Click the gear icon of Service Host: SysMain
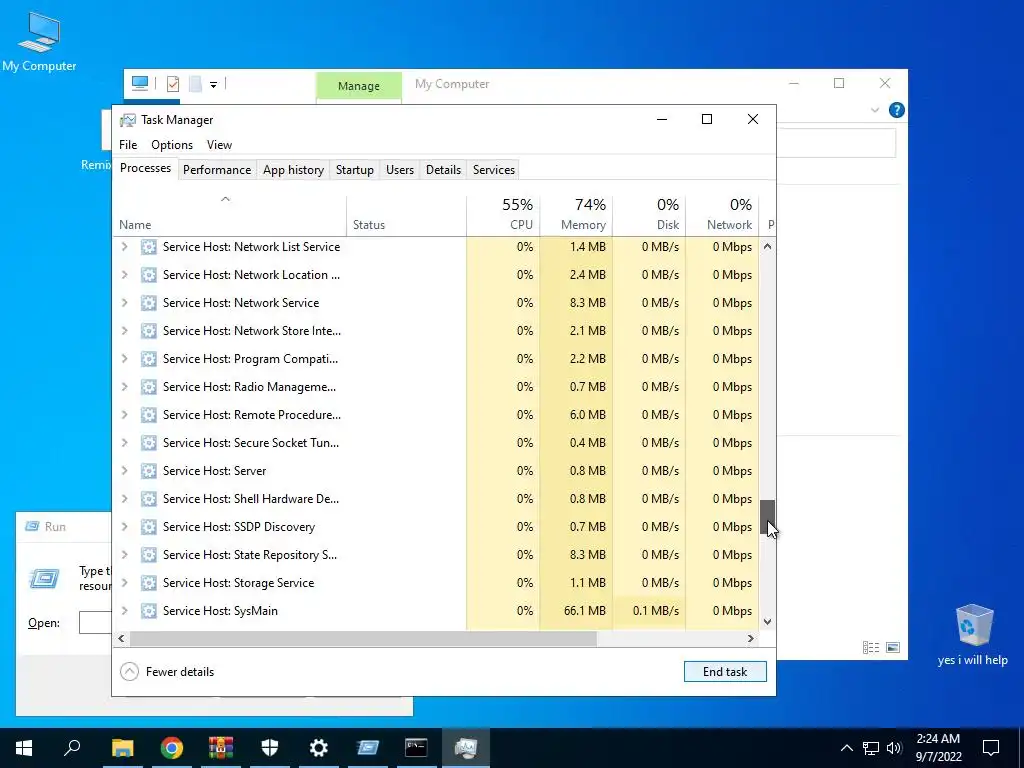Image resolution: width=1024 pixels, height=768 pixels. tap(149, 611)
